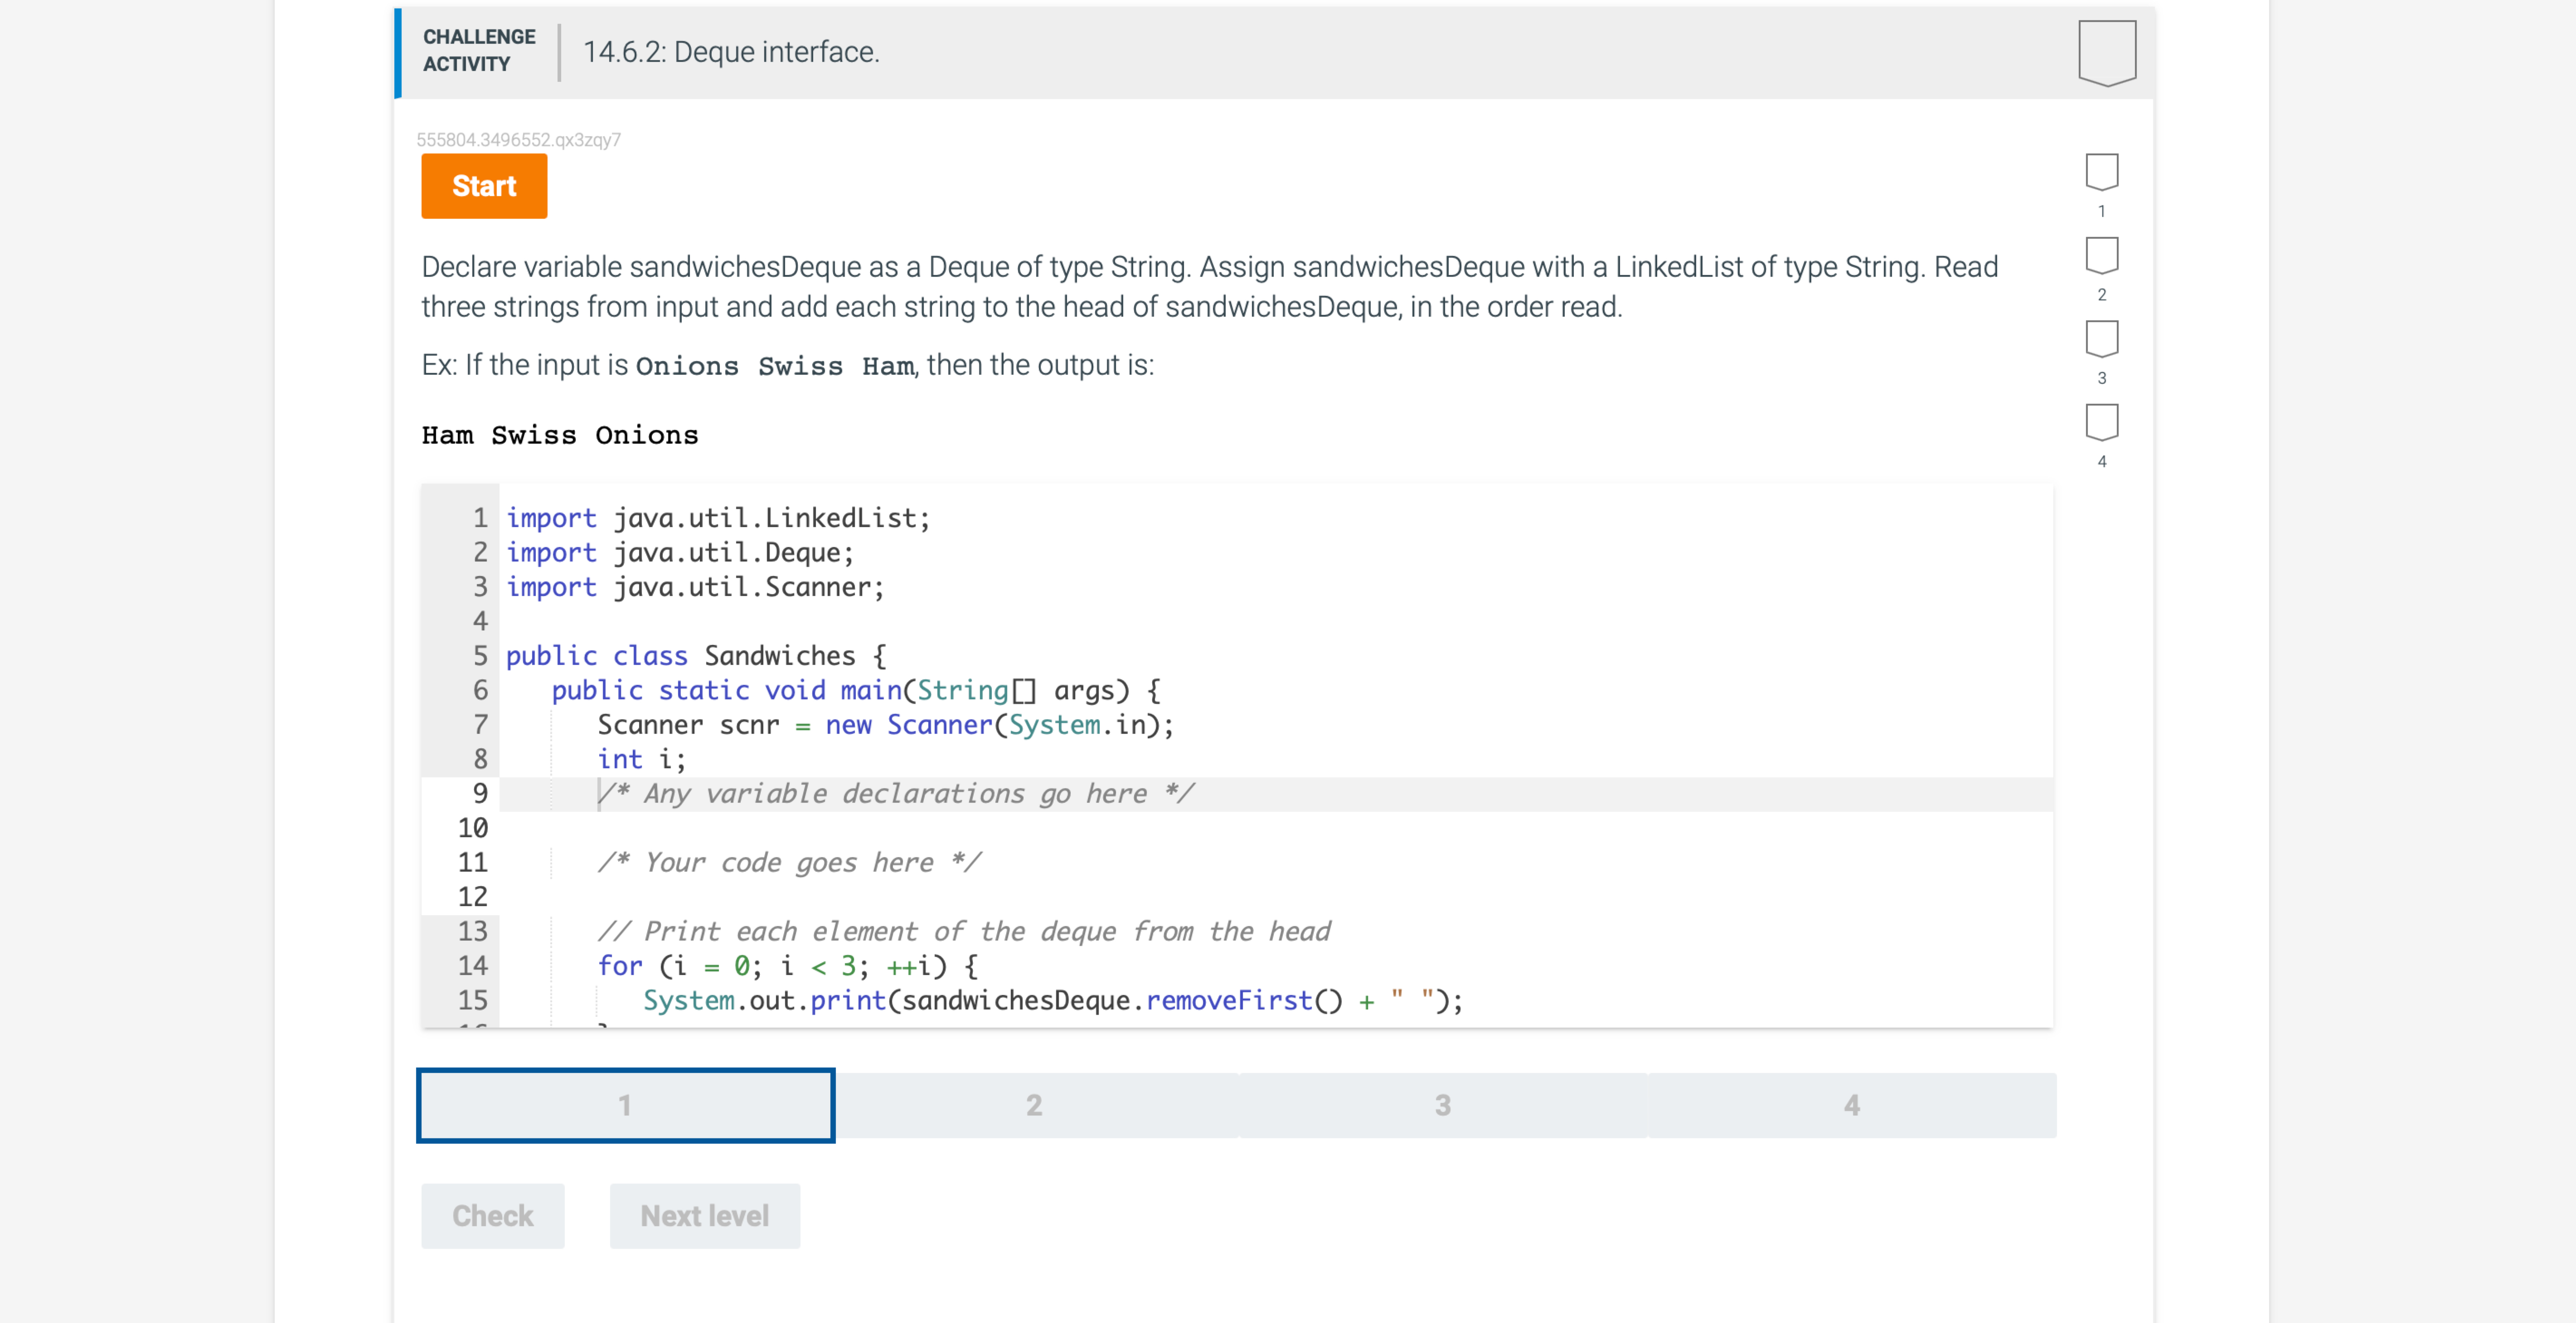Click the Next level button
Viewport: 2576px width, 1323px height.
coord(704,1215)
